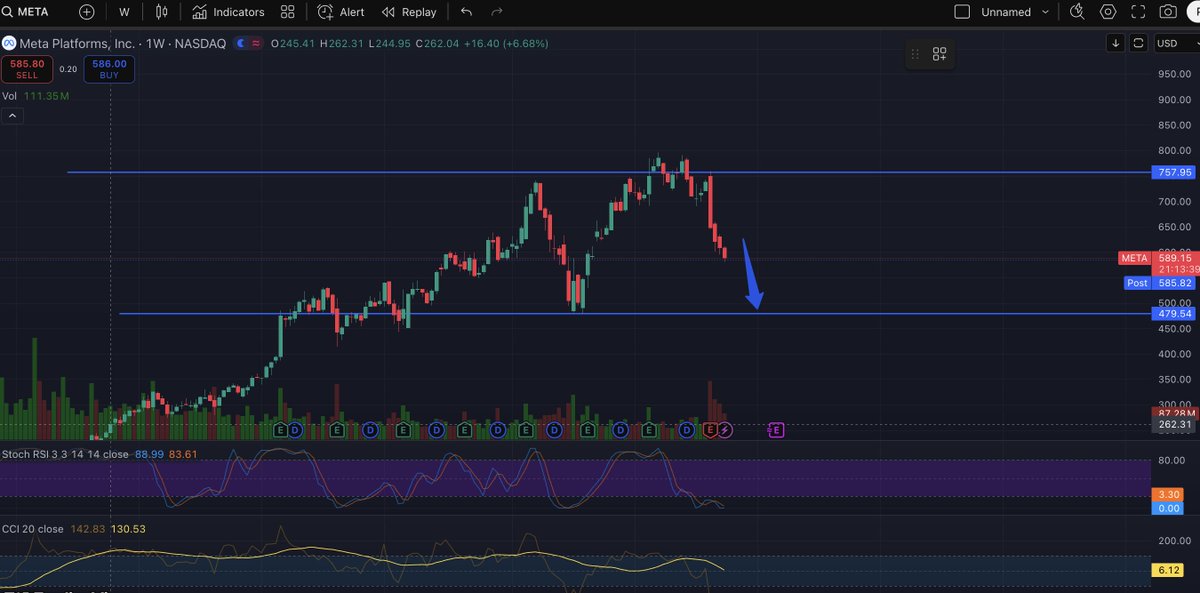Redo the last chart action

click(497, 12)
